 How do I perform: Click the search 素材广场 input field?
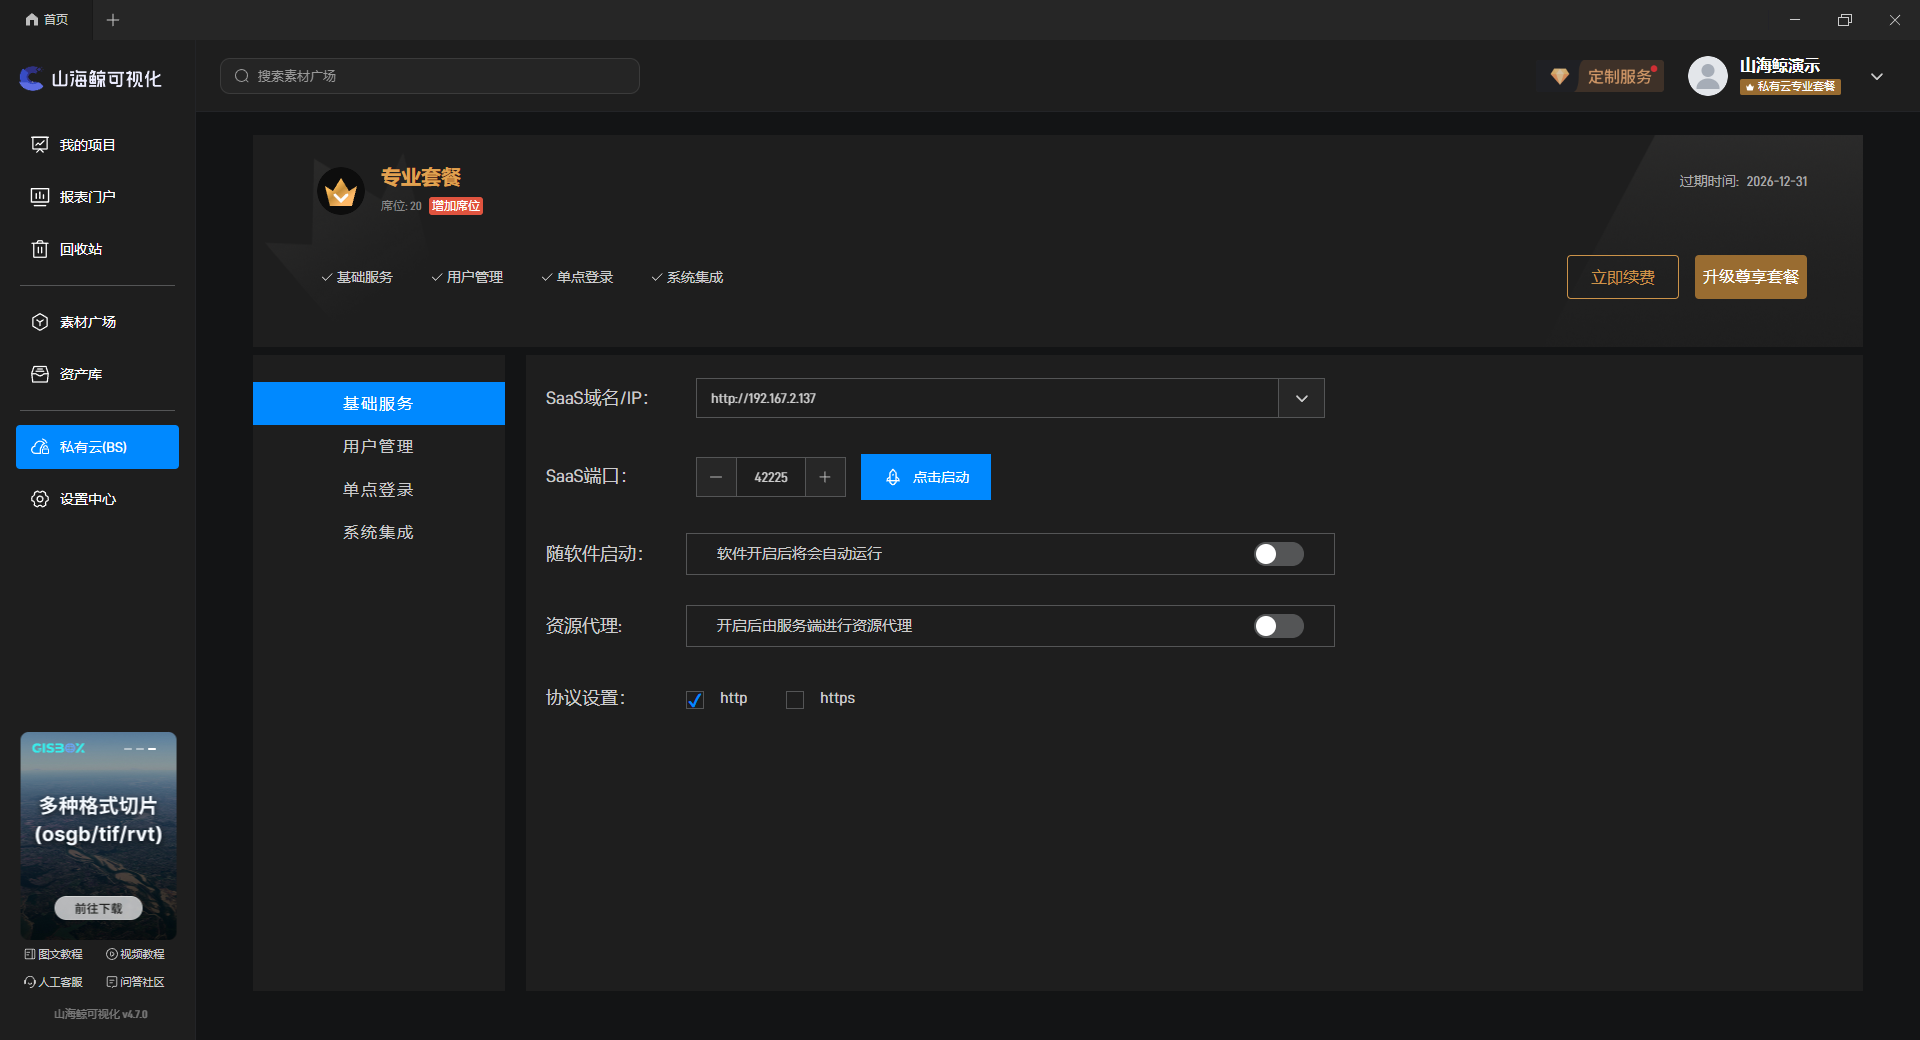click(430, 76)
